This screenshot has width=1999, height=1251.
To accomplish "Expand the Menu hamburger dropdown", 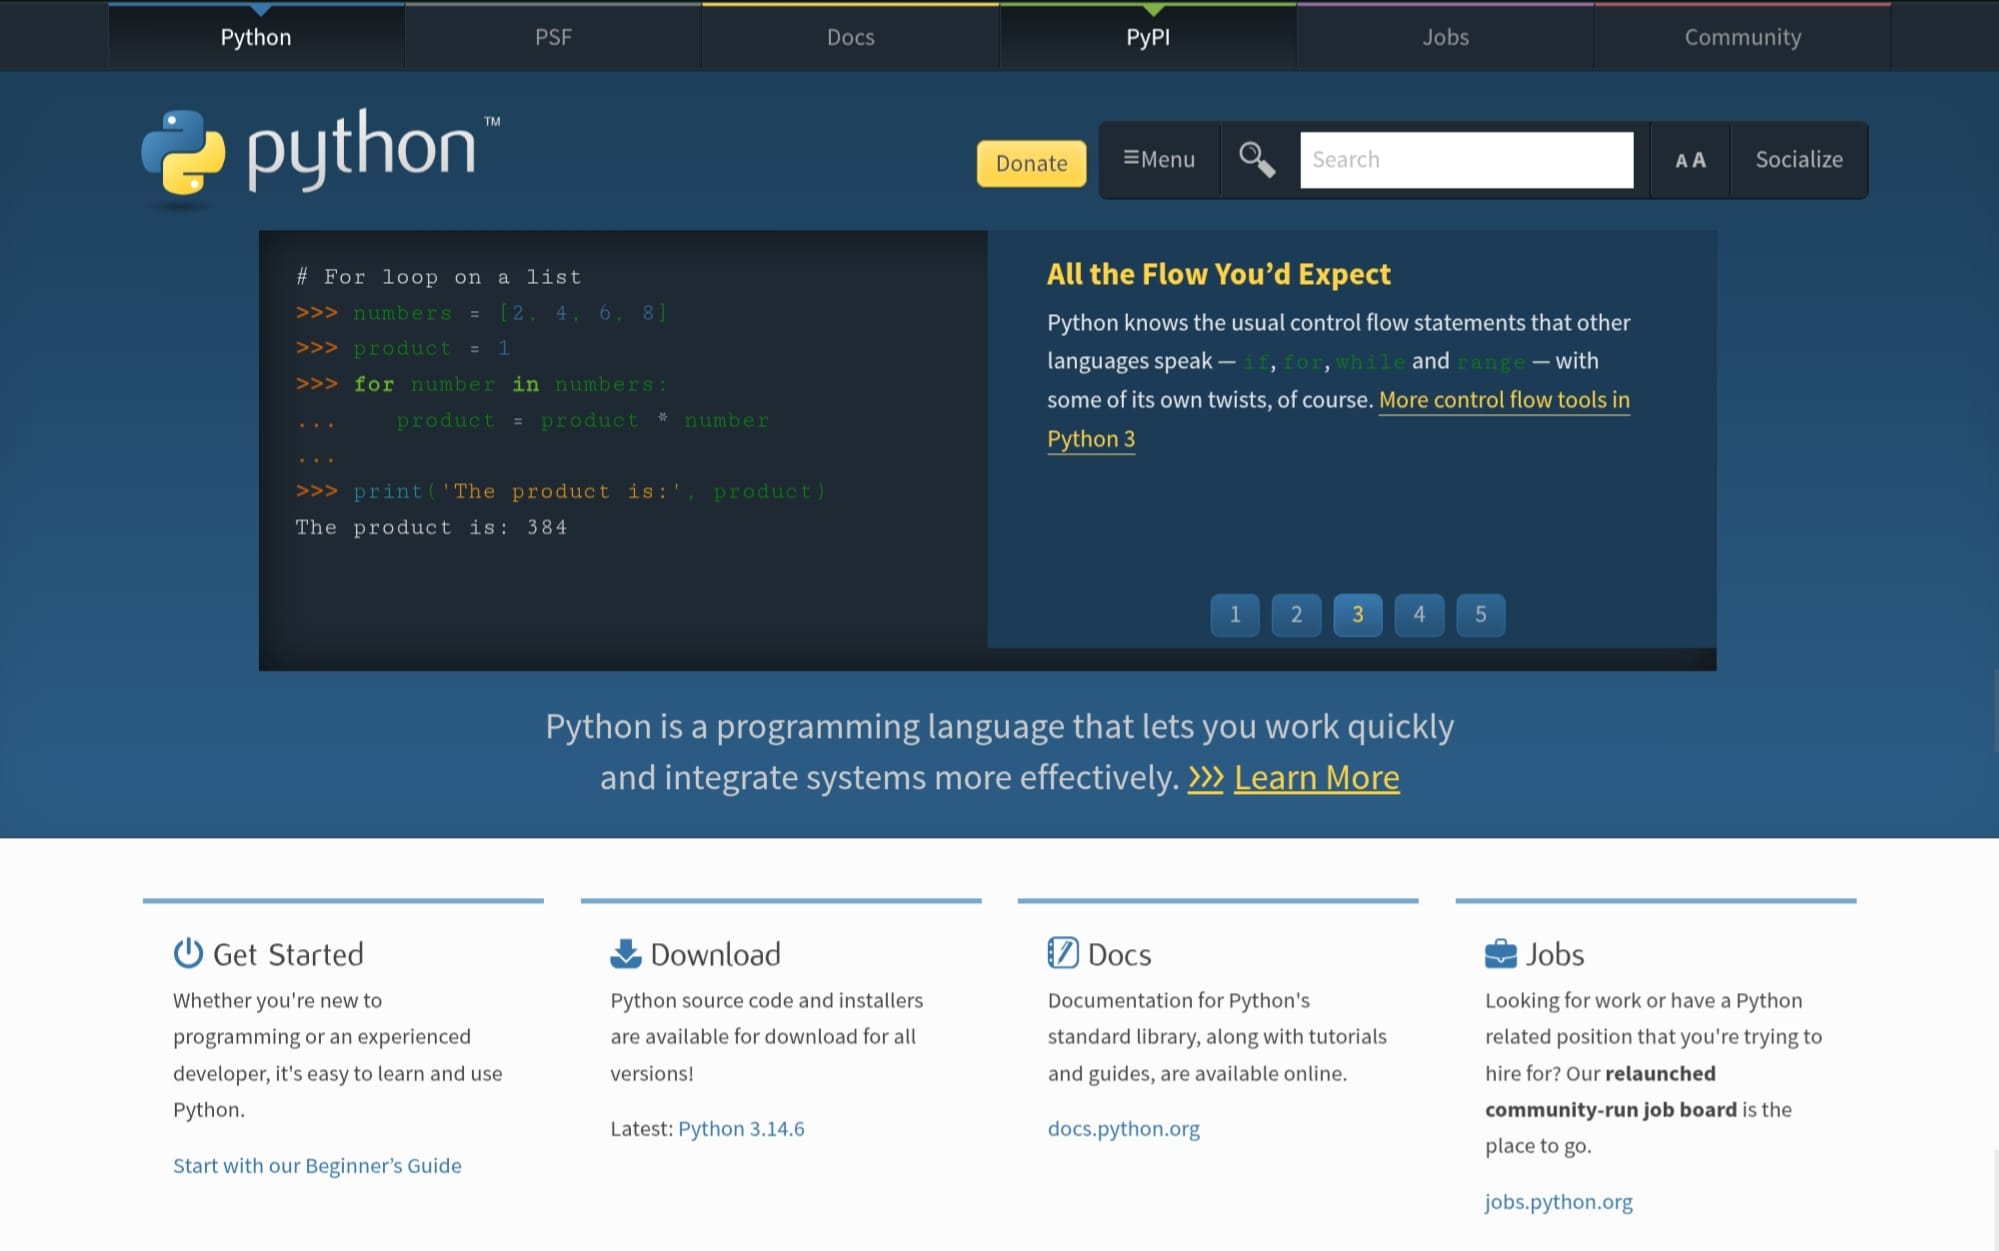I will coord(1159,160).
